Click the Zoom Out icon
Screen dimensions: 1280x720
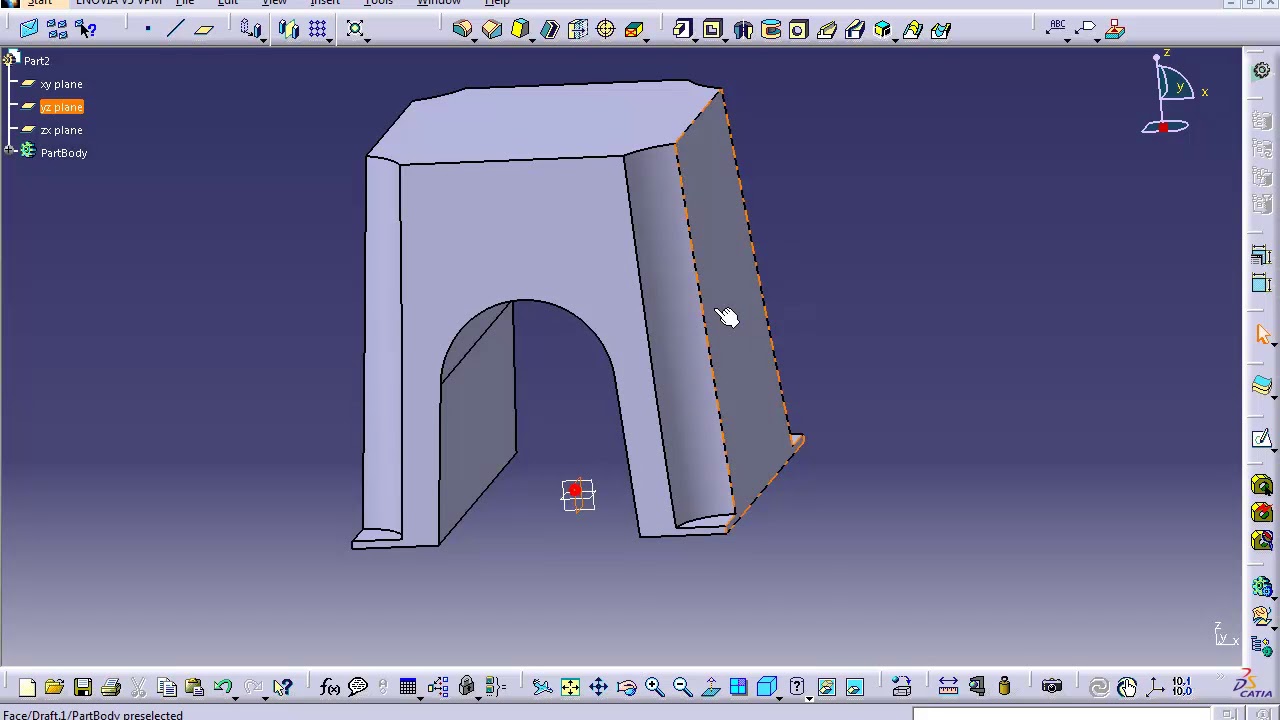[682, 687]
